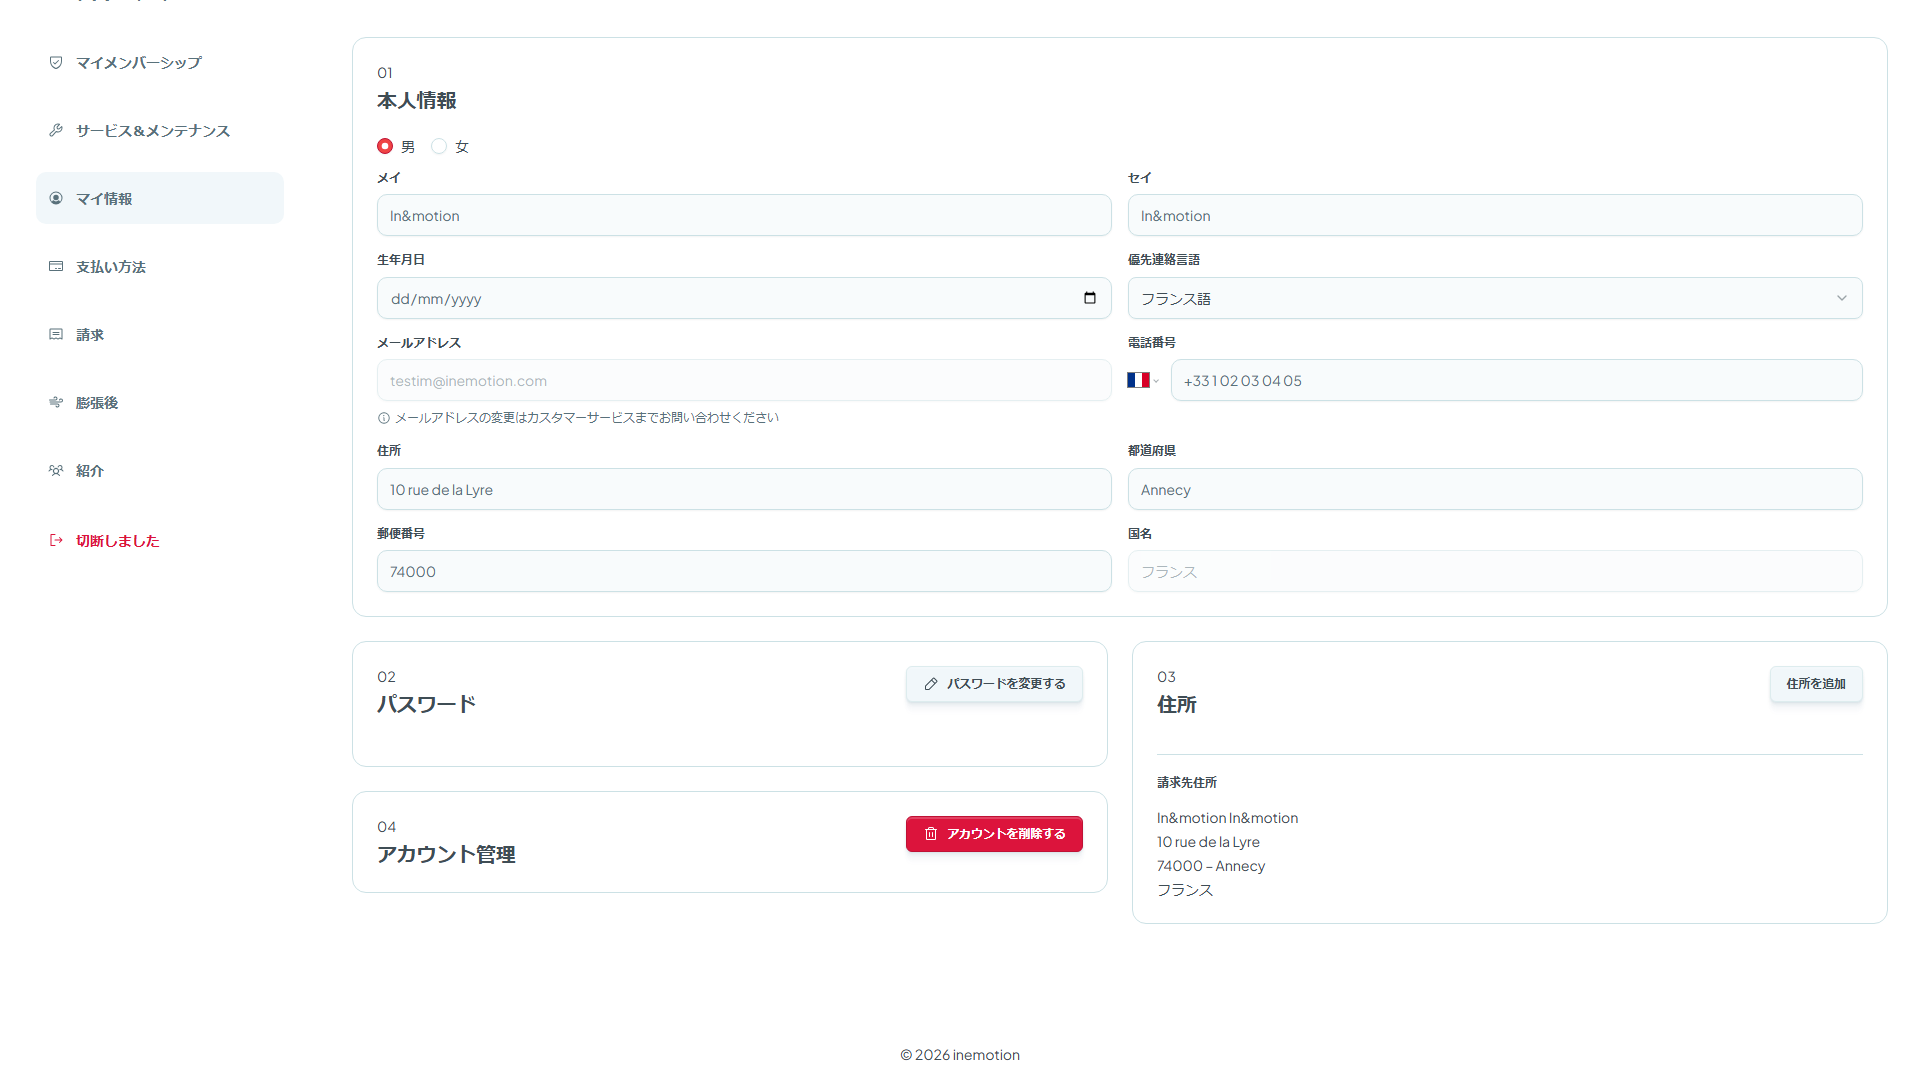1920x1080 pixels.
Task: Click the 生年月日 date field
Action: point(744,298)
